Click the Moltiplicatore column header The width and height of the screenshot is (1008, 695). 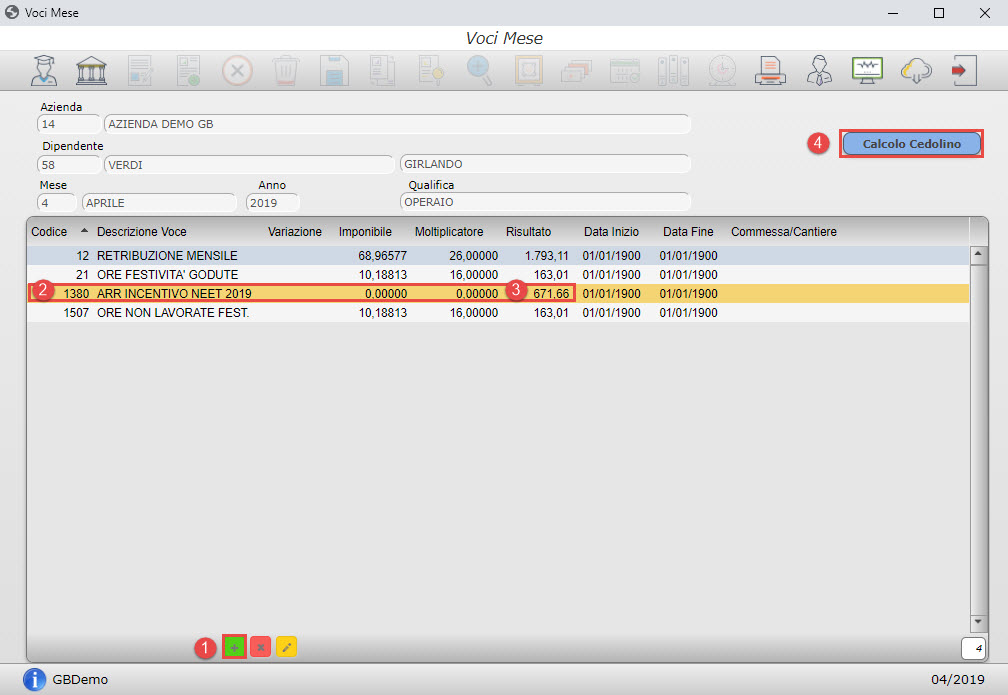449,231
